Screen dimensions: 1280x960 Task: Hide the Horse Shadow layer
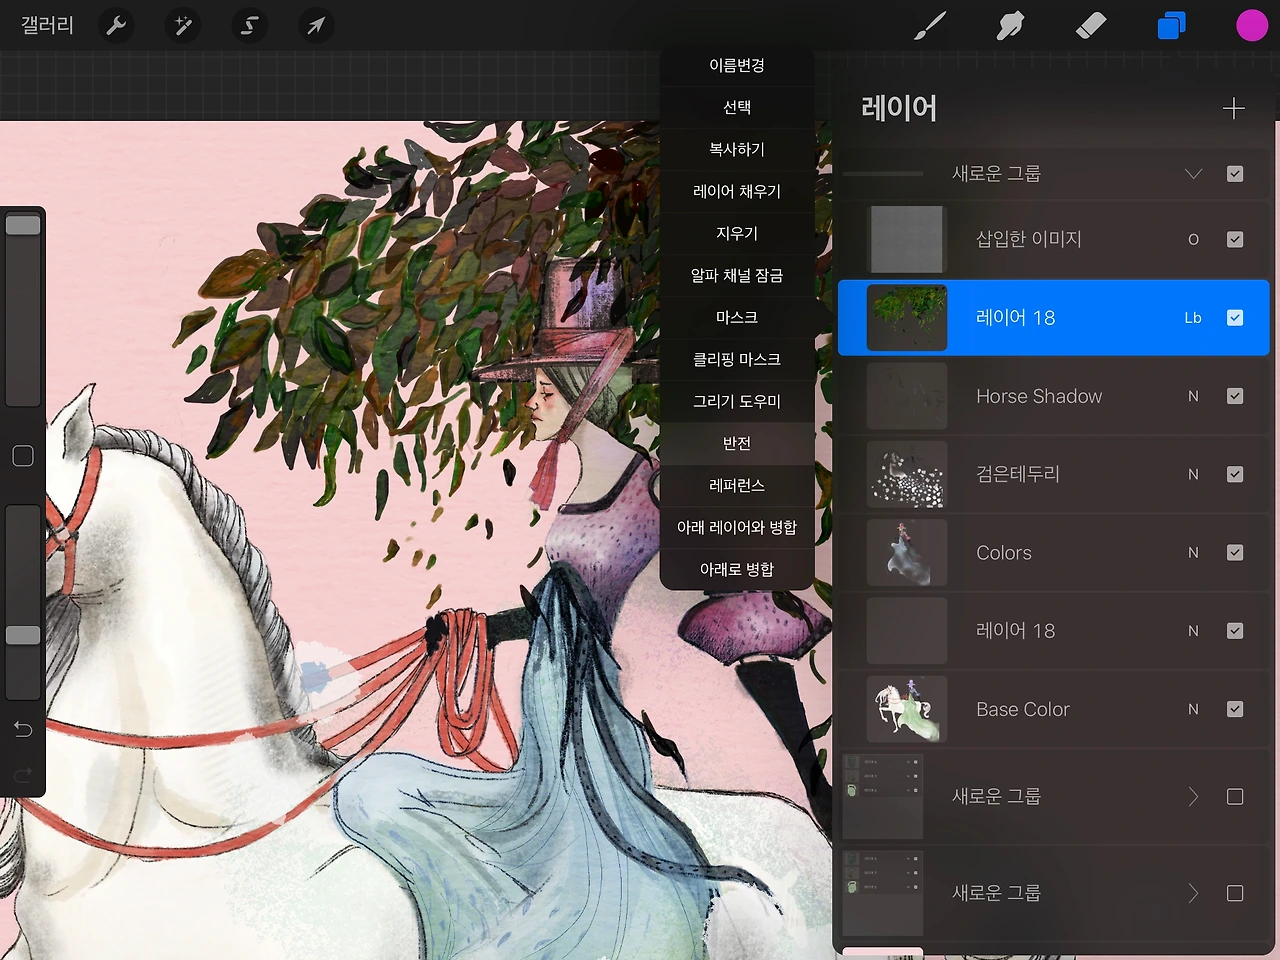point(1235,396)
